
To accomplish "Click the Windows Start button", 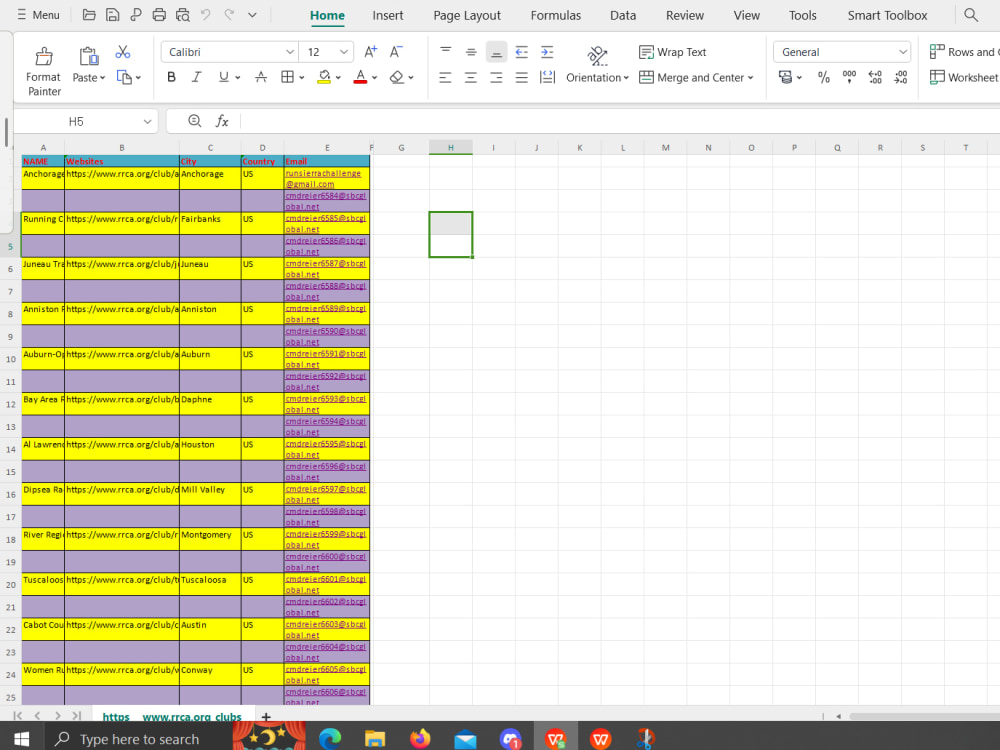I will coord(21,739).
